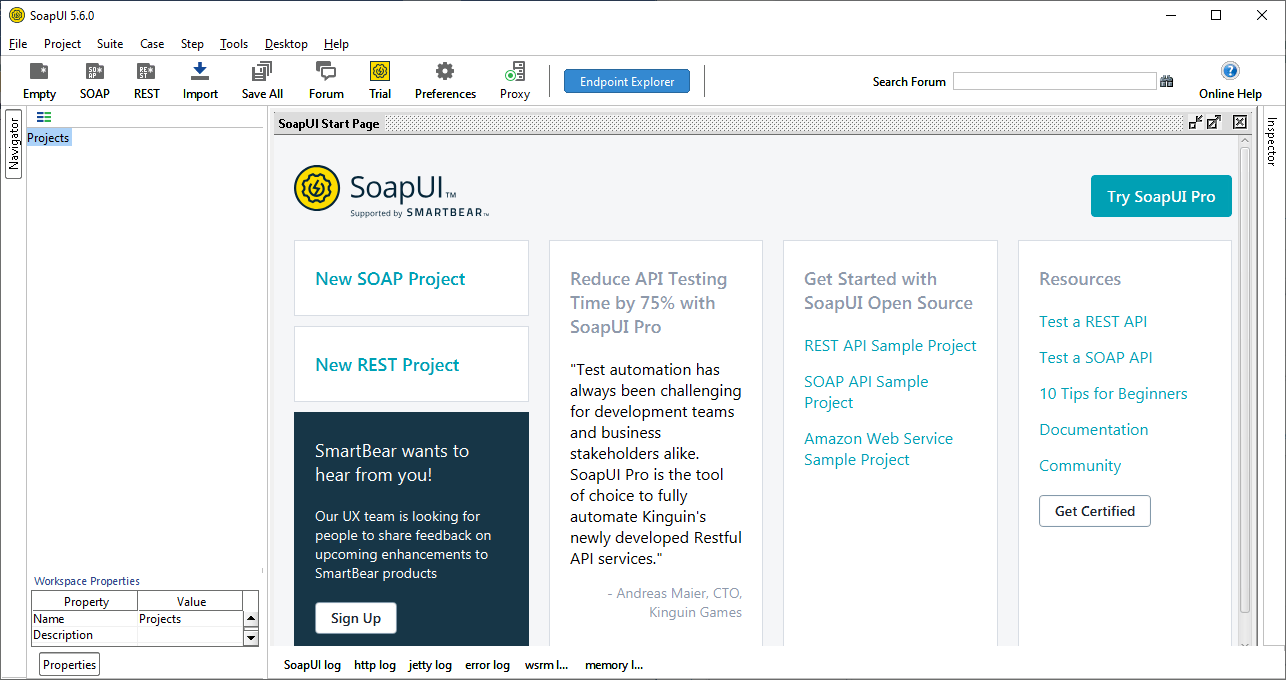Click the Property column header
This screenshot has height=680, width=1286.
[85, 602]
